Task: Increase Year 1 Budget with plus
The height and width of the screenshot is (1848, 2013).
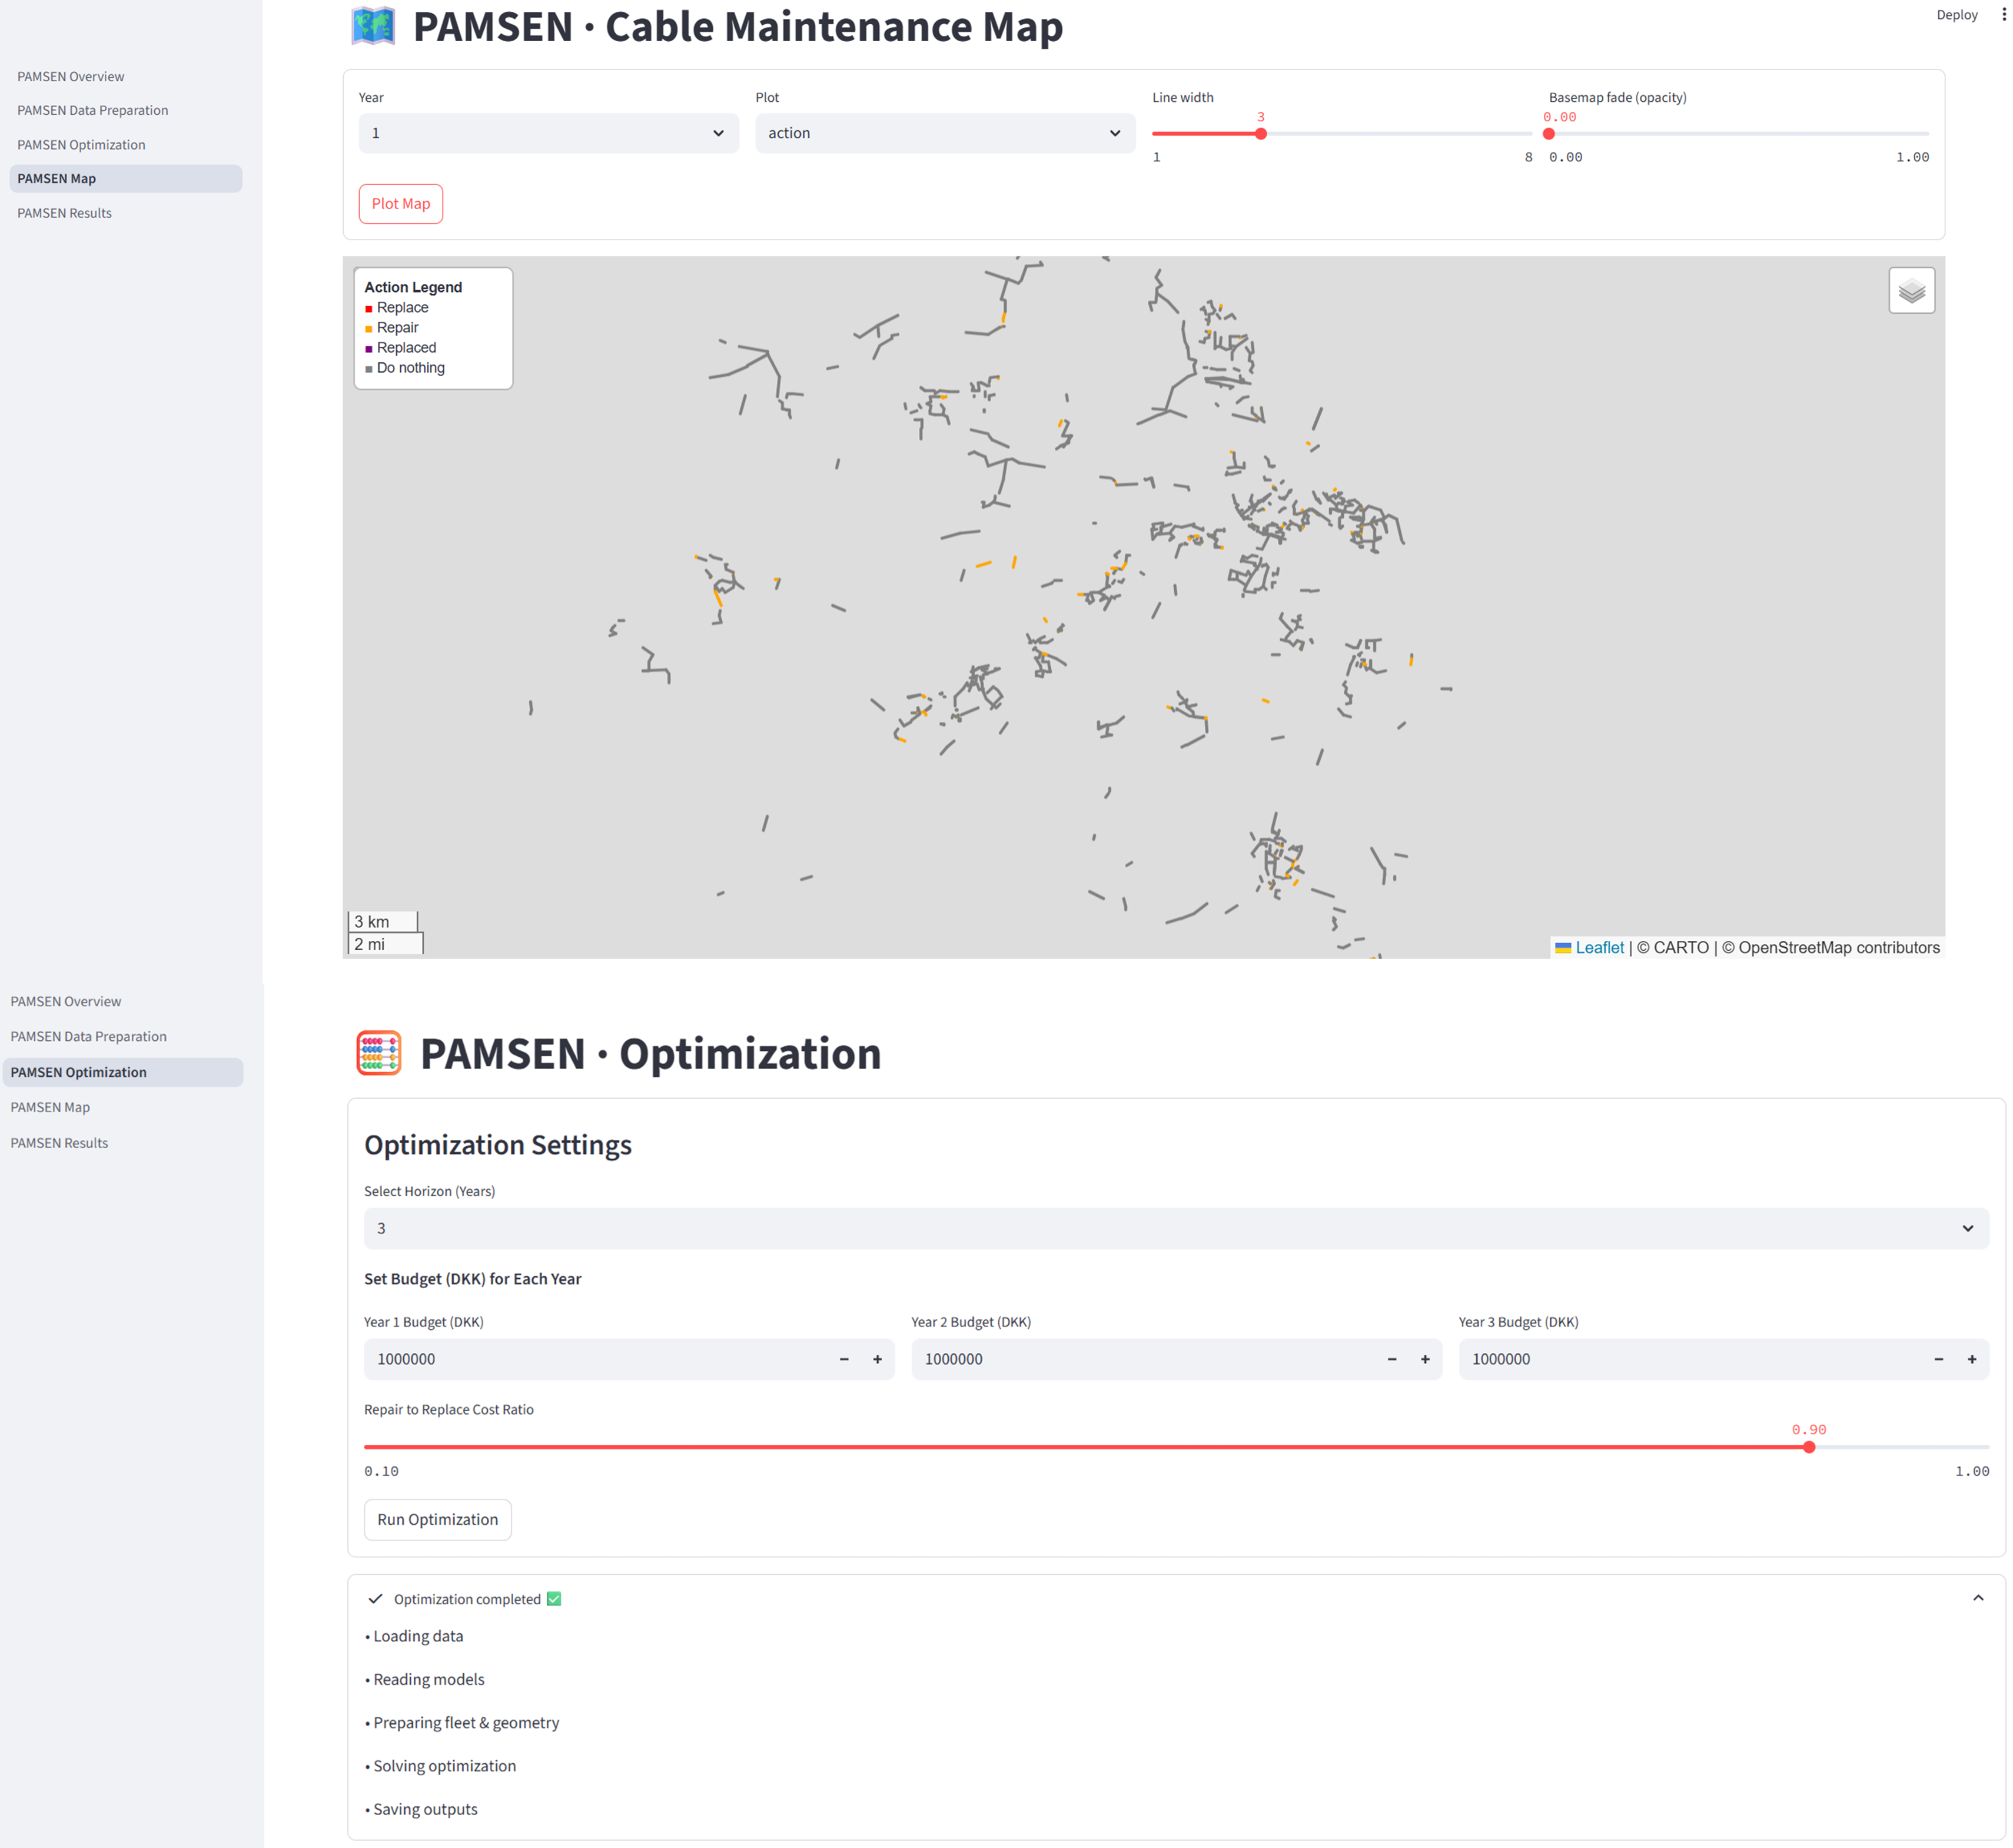Action: click(877, 1359)
